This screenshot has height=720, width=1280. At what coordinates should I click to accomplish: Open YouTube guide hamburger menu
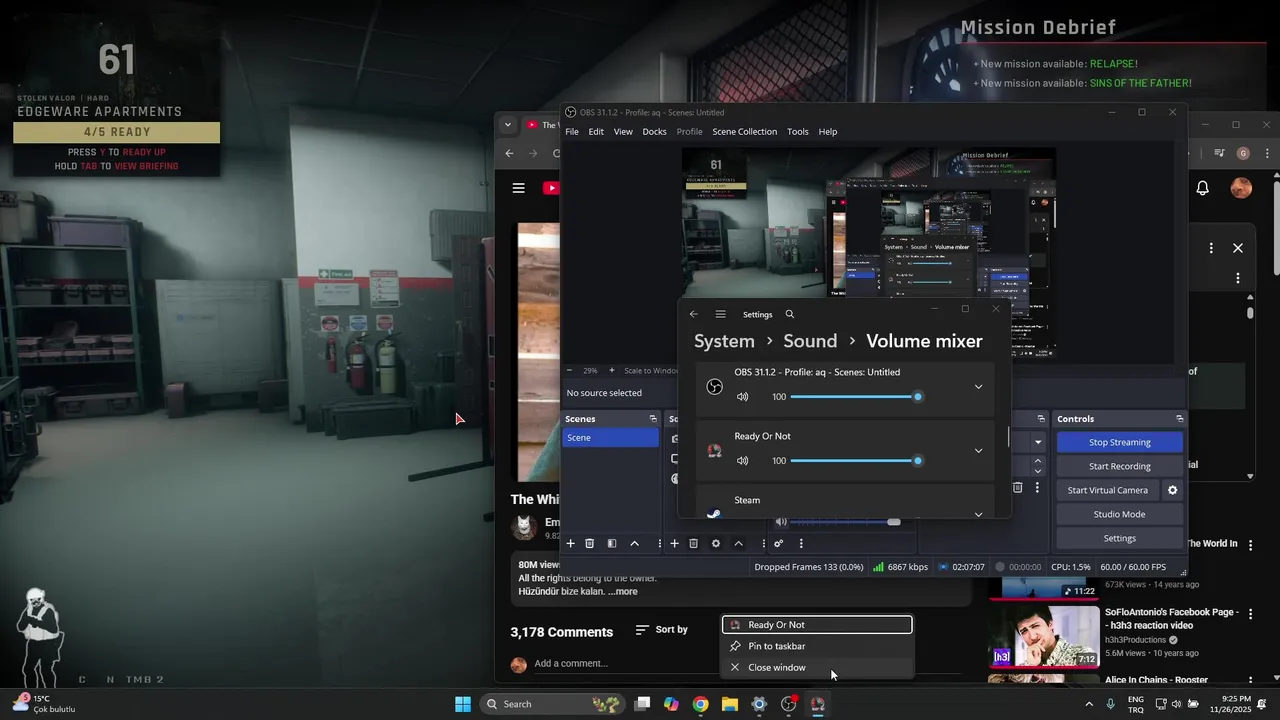[519, 187]
